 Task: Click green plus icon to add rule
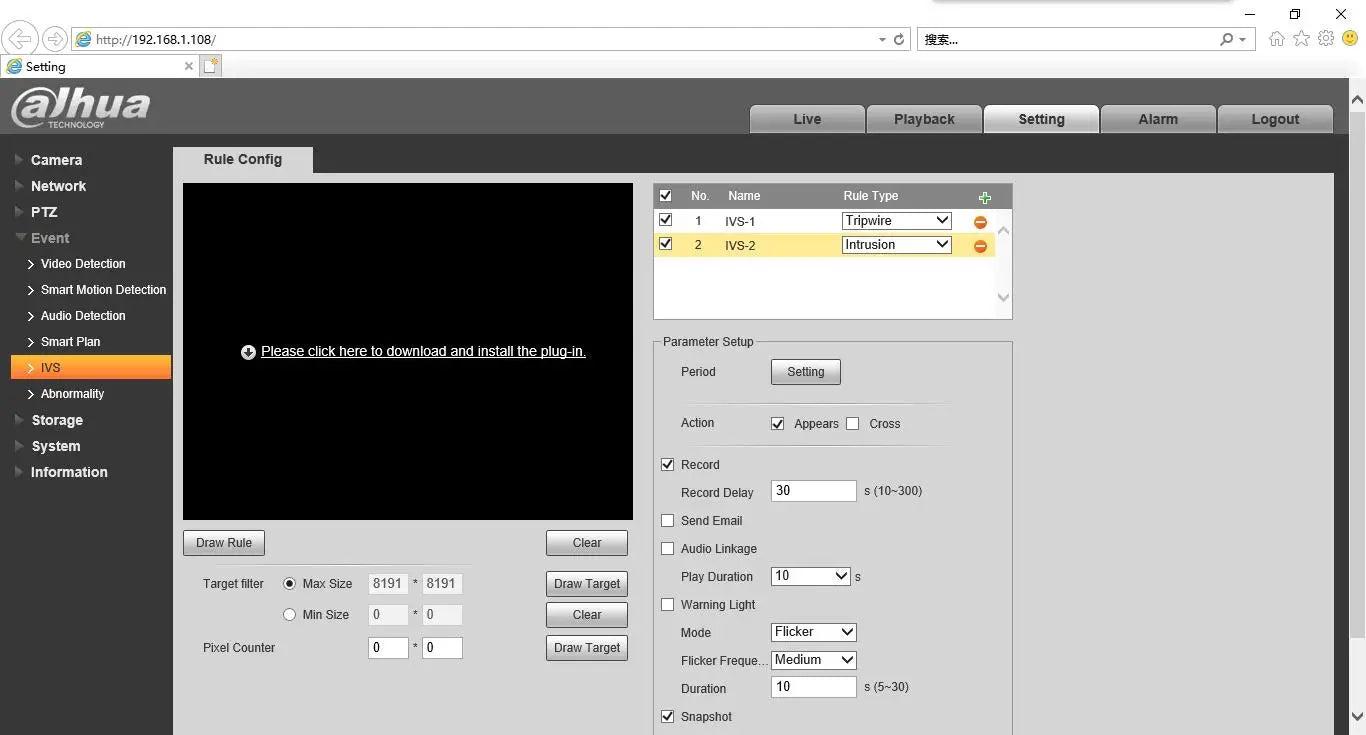(984, 198)
